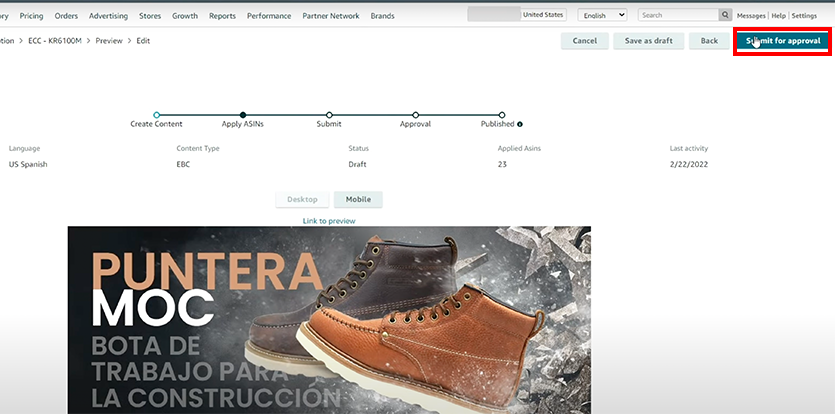Open the Help link

pos(779,16)
